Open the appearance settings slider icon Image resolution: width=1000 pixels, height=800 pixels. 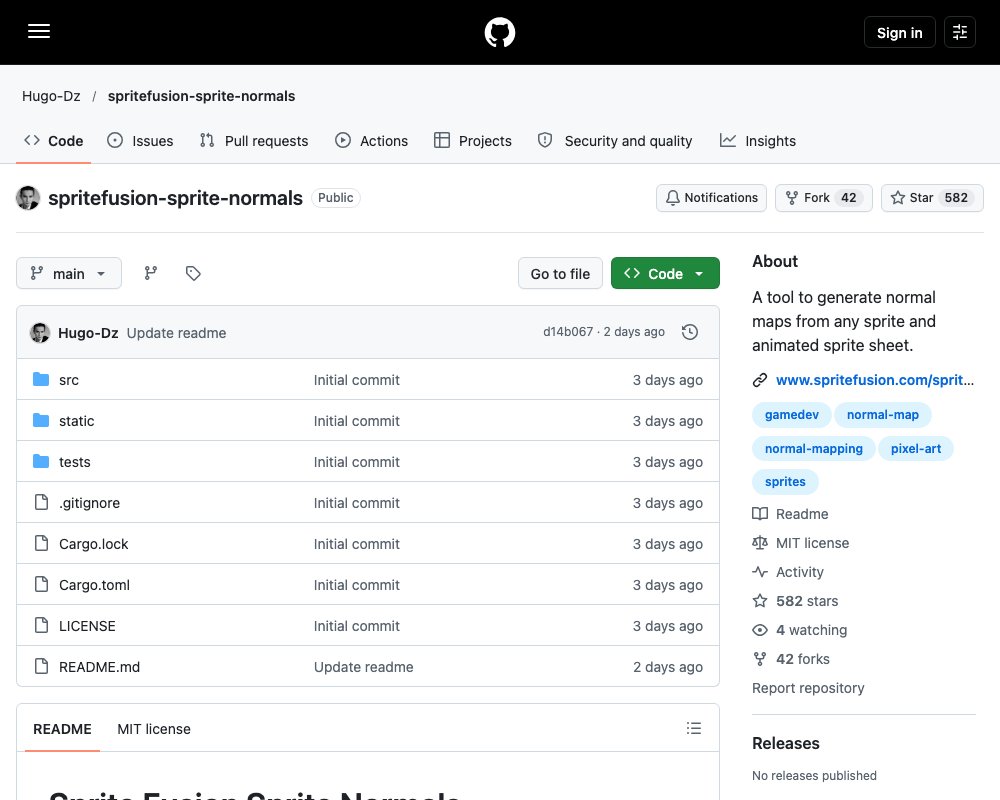tap(960, 32)
